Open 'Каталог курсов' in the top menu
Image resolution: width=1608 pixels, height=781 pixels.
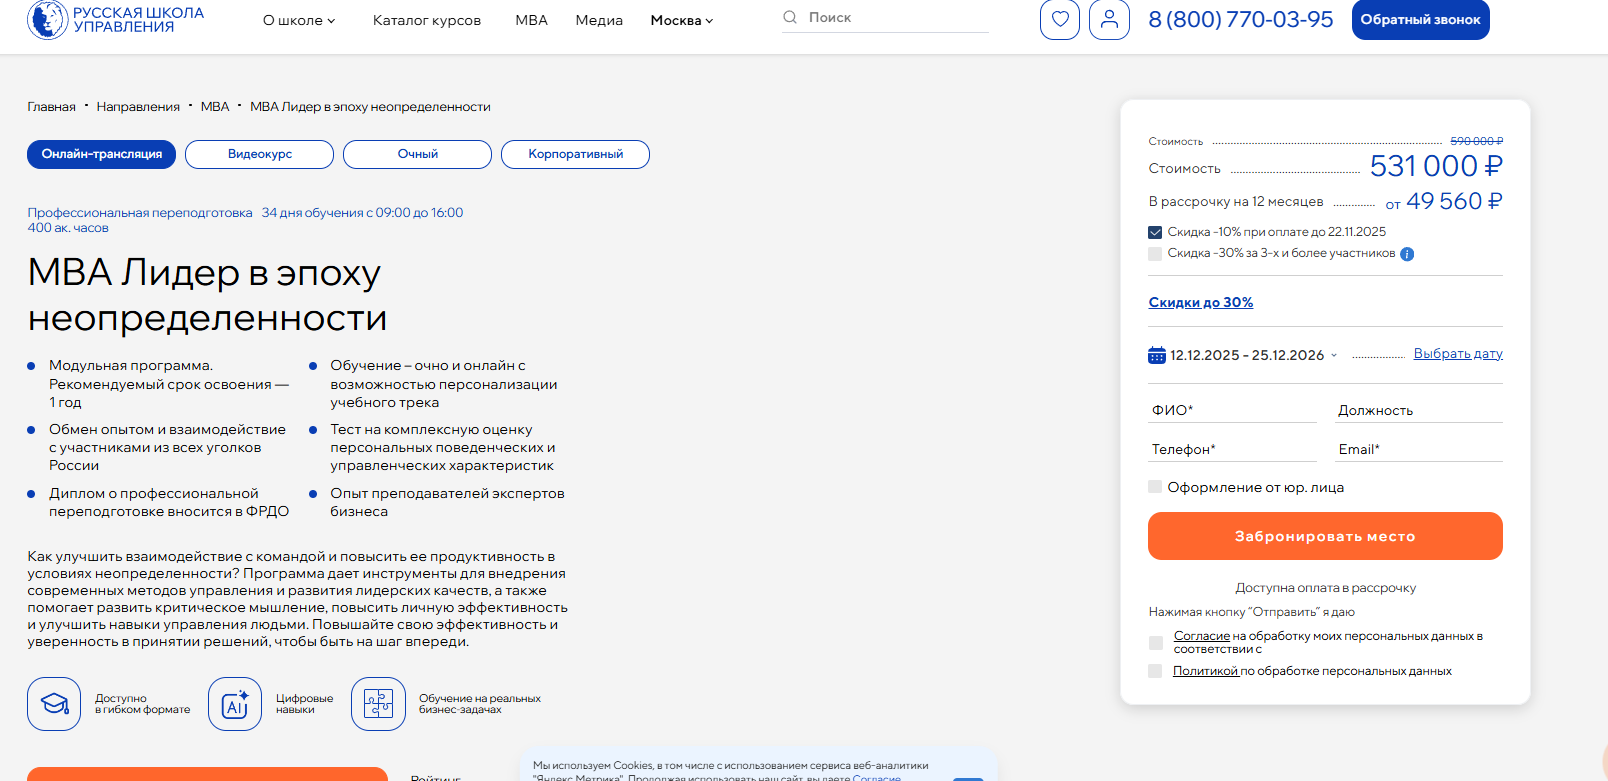(426, 20)
